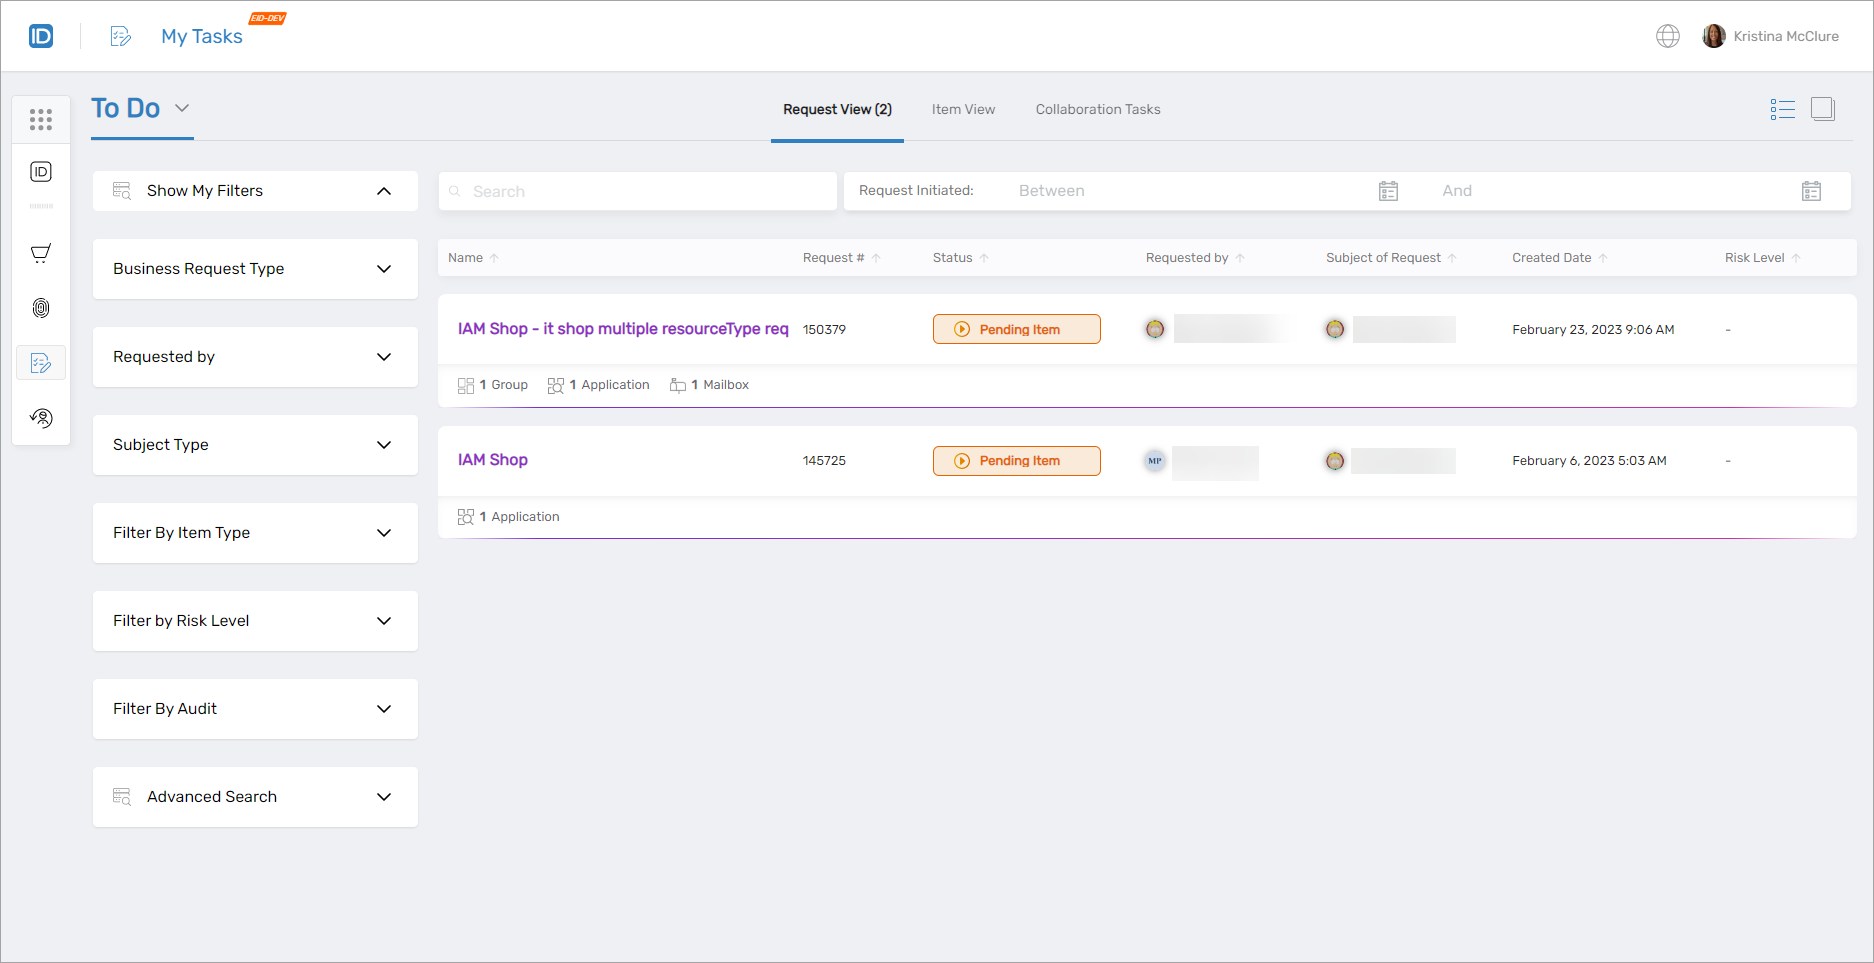Open the app grid menu in the sidebar
1874x963 pixels.
(41, 119)
